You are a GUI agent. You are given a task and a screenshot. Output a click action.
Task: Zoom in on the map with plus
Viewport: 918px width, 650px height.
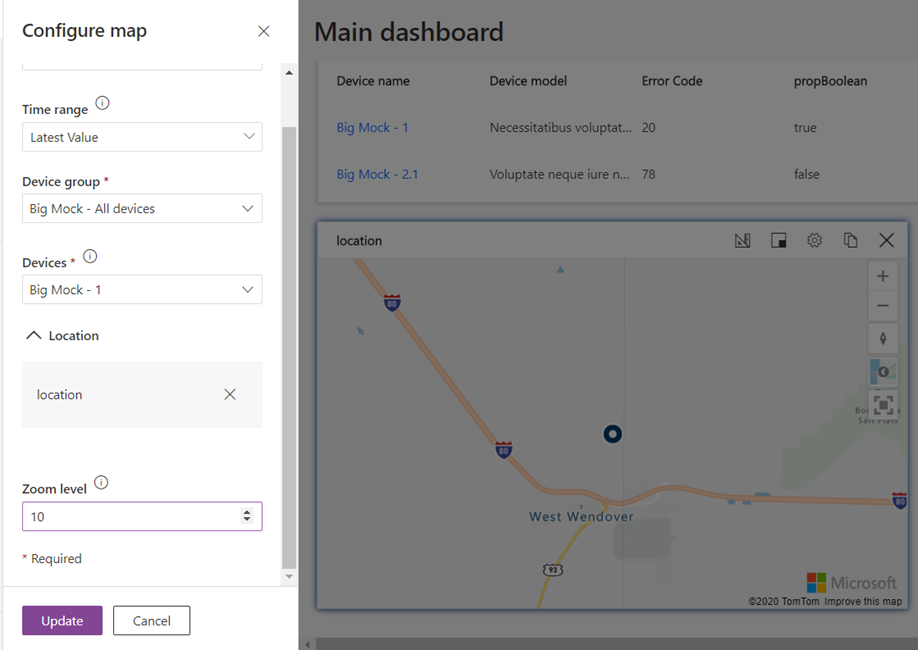click(x=883, y=276)
